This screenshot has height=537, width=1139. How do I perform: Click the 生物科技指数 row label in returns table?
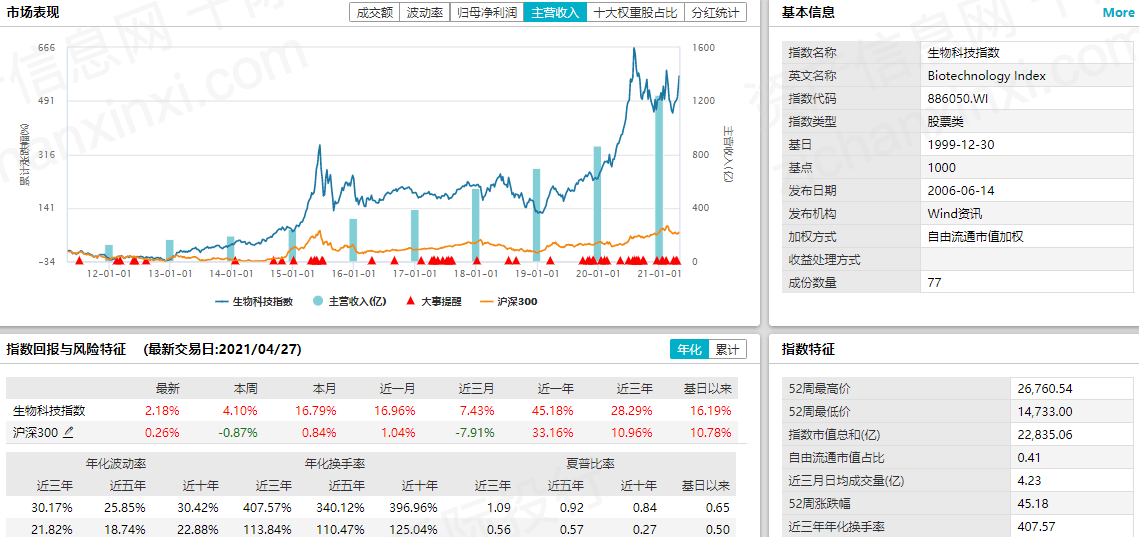point(49,411)
